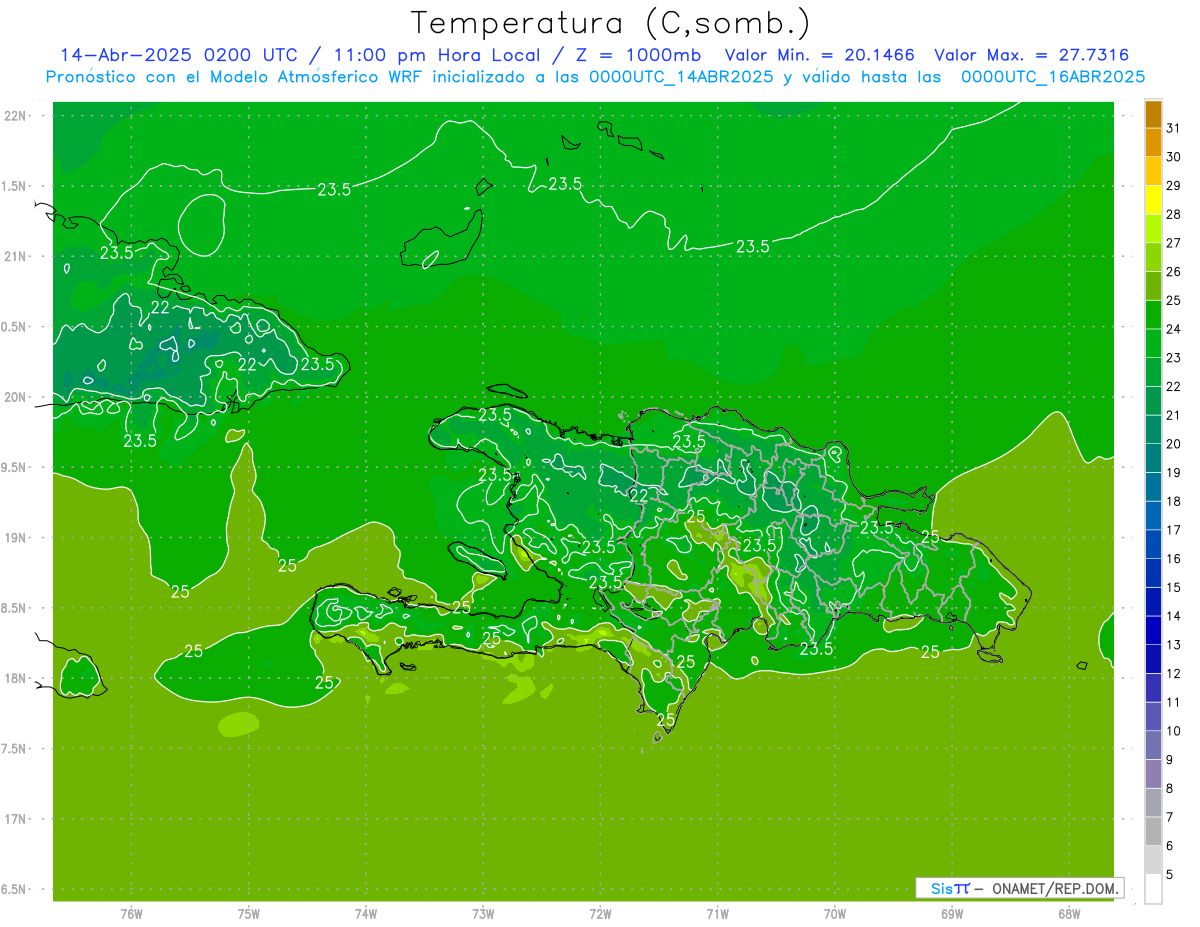Viewport: 1200px width, 927px height.
Task: Click legend value "20" on the color scale
Action: click(1174, 444)
